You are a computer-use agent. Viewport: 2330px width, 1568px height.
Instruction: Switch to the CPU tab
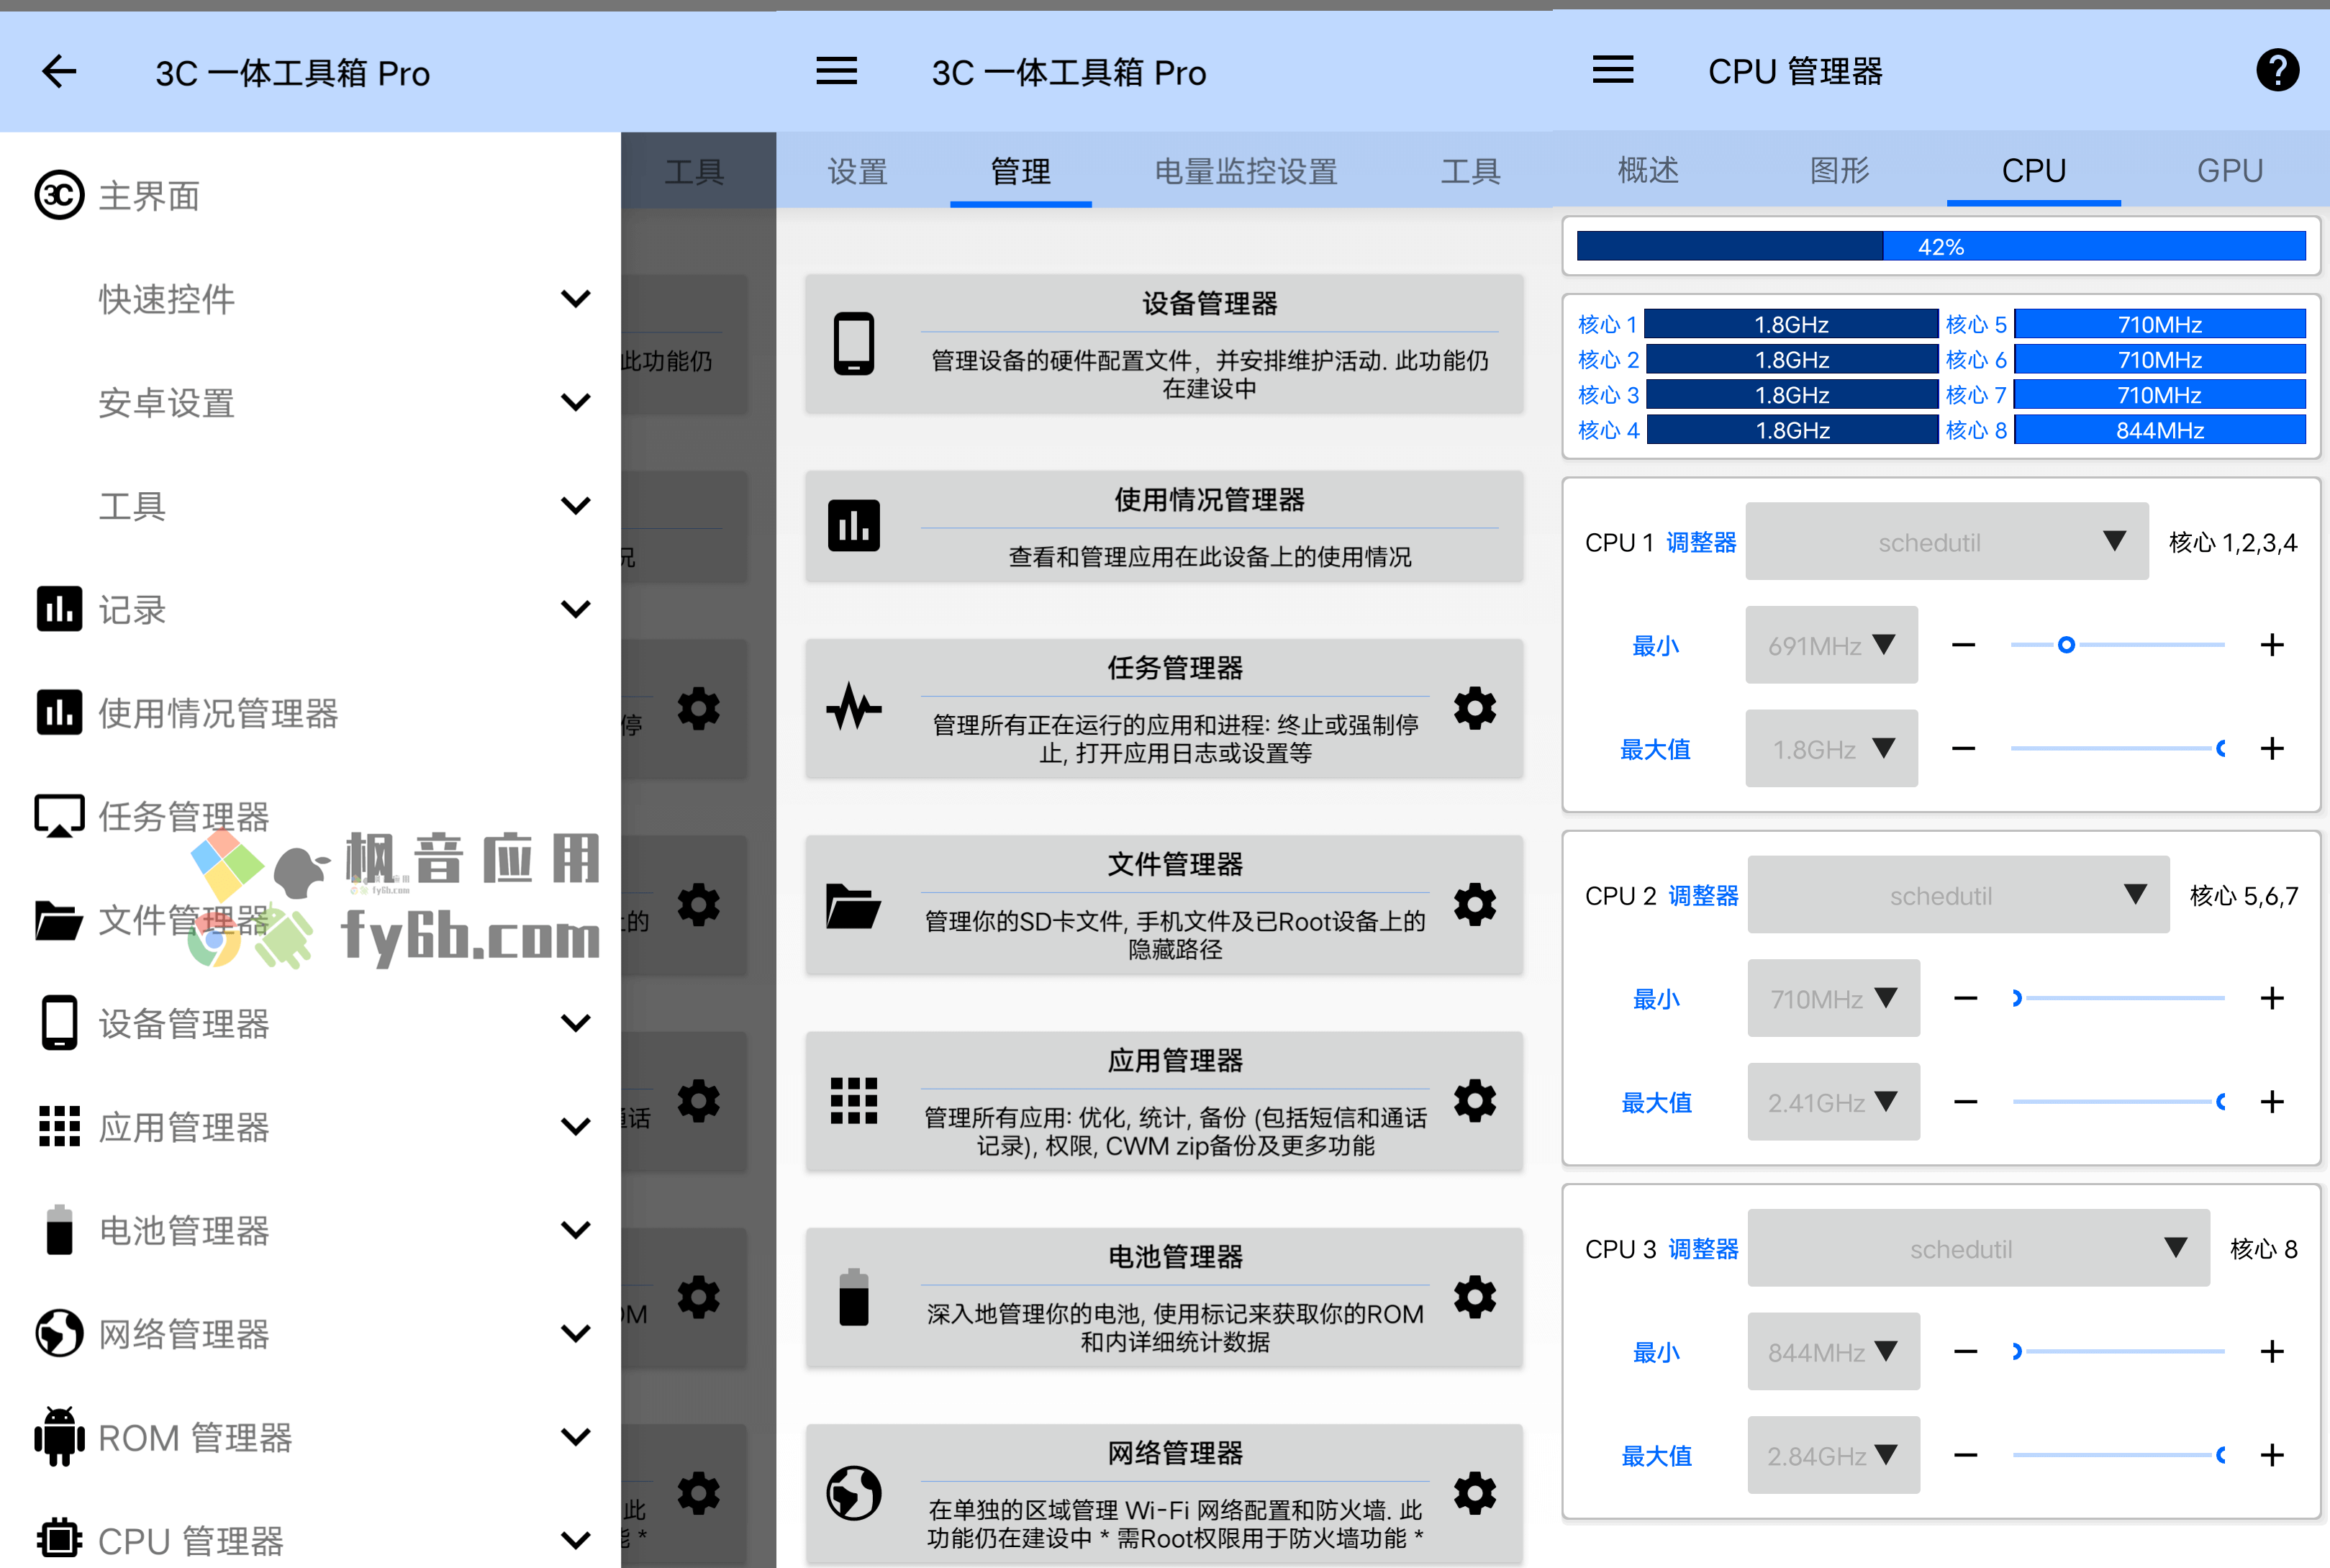pos(2033,171)
